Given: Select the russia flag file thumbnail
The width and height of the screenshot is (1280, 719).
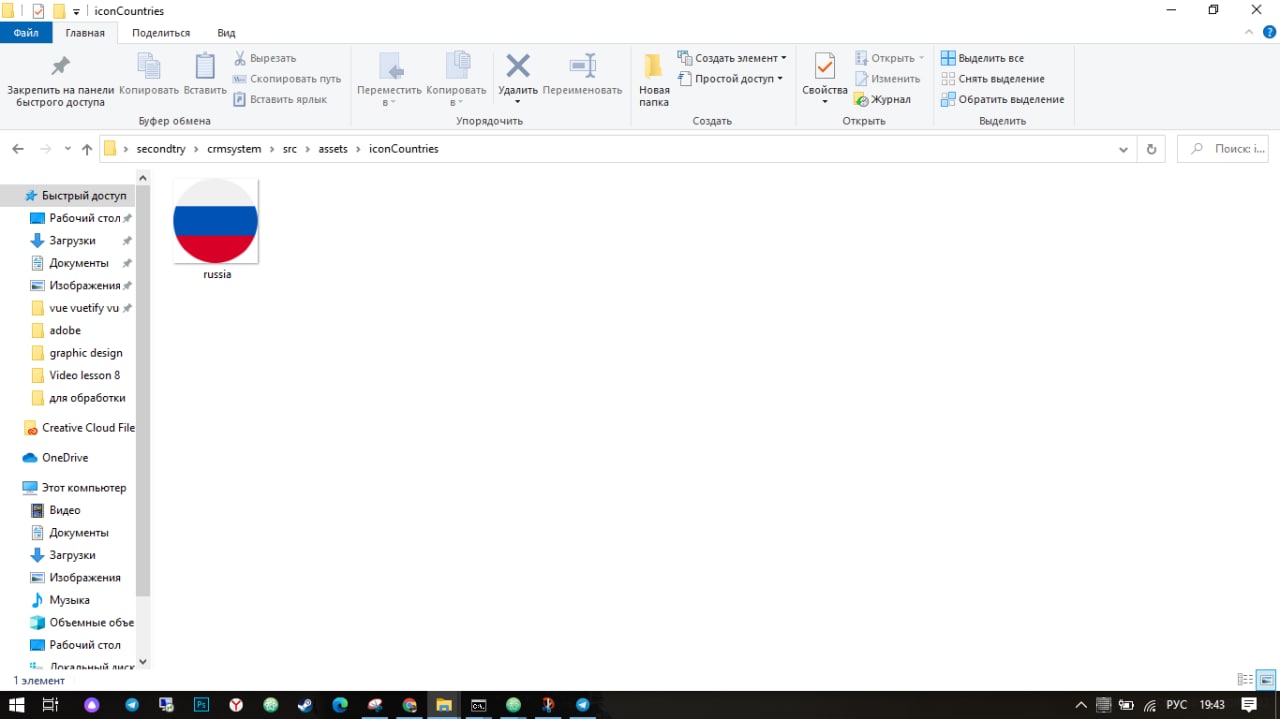Looking at the screenshot, I should click(216, 221).
